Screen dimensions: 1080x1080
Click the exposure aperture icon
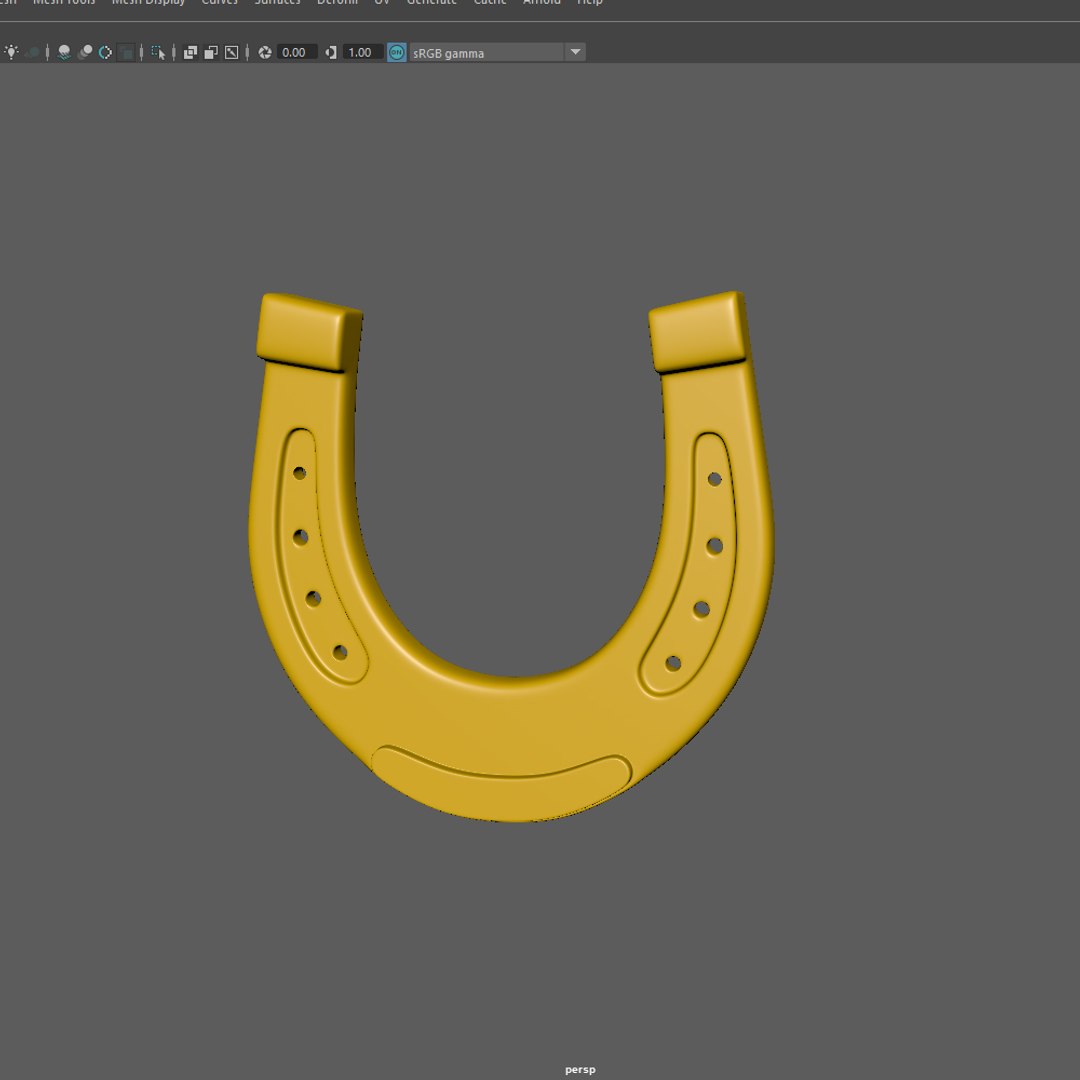point(264,52)
